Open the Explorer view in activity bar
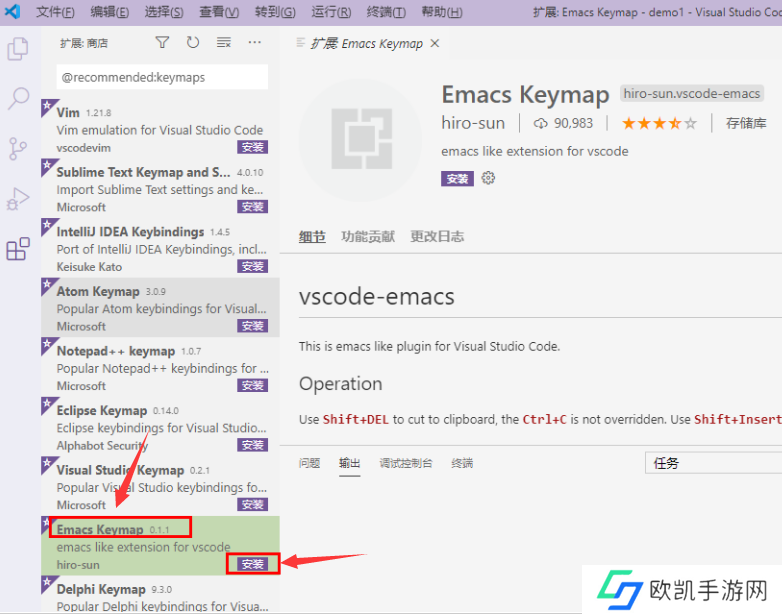This screenshot has width=782, height=615. click(18, 49)
